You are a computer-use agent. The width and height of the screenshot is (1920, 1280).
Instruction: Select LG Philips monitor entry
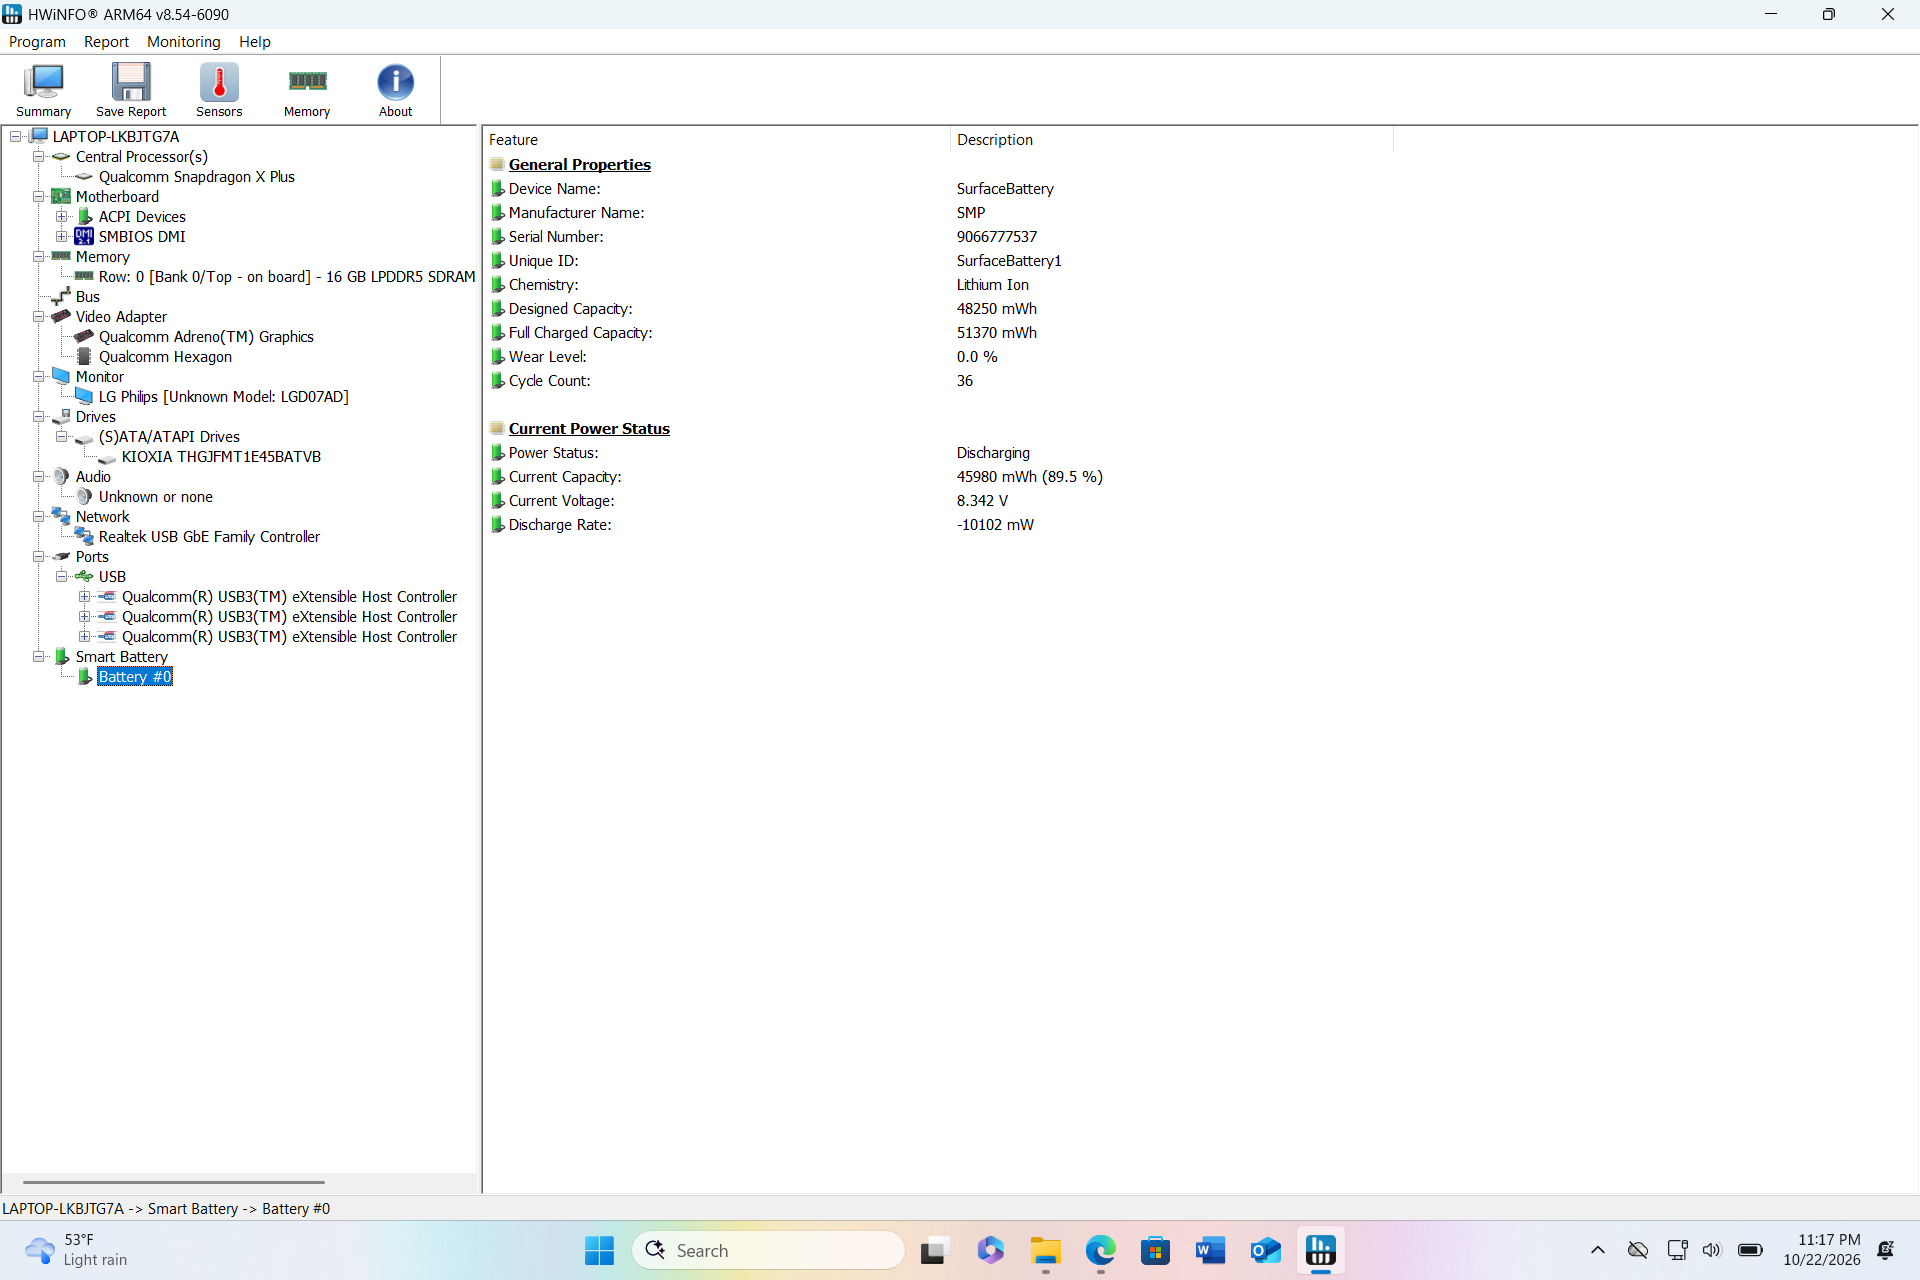point(224,397)
